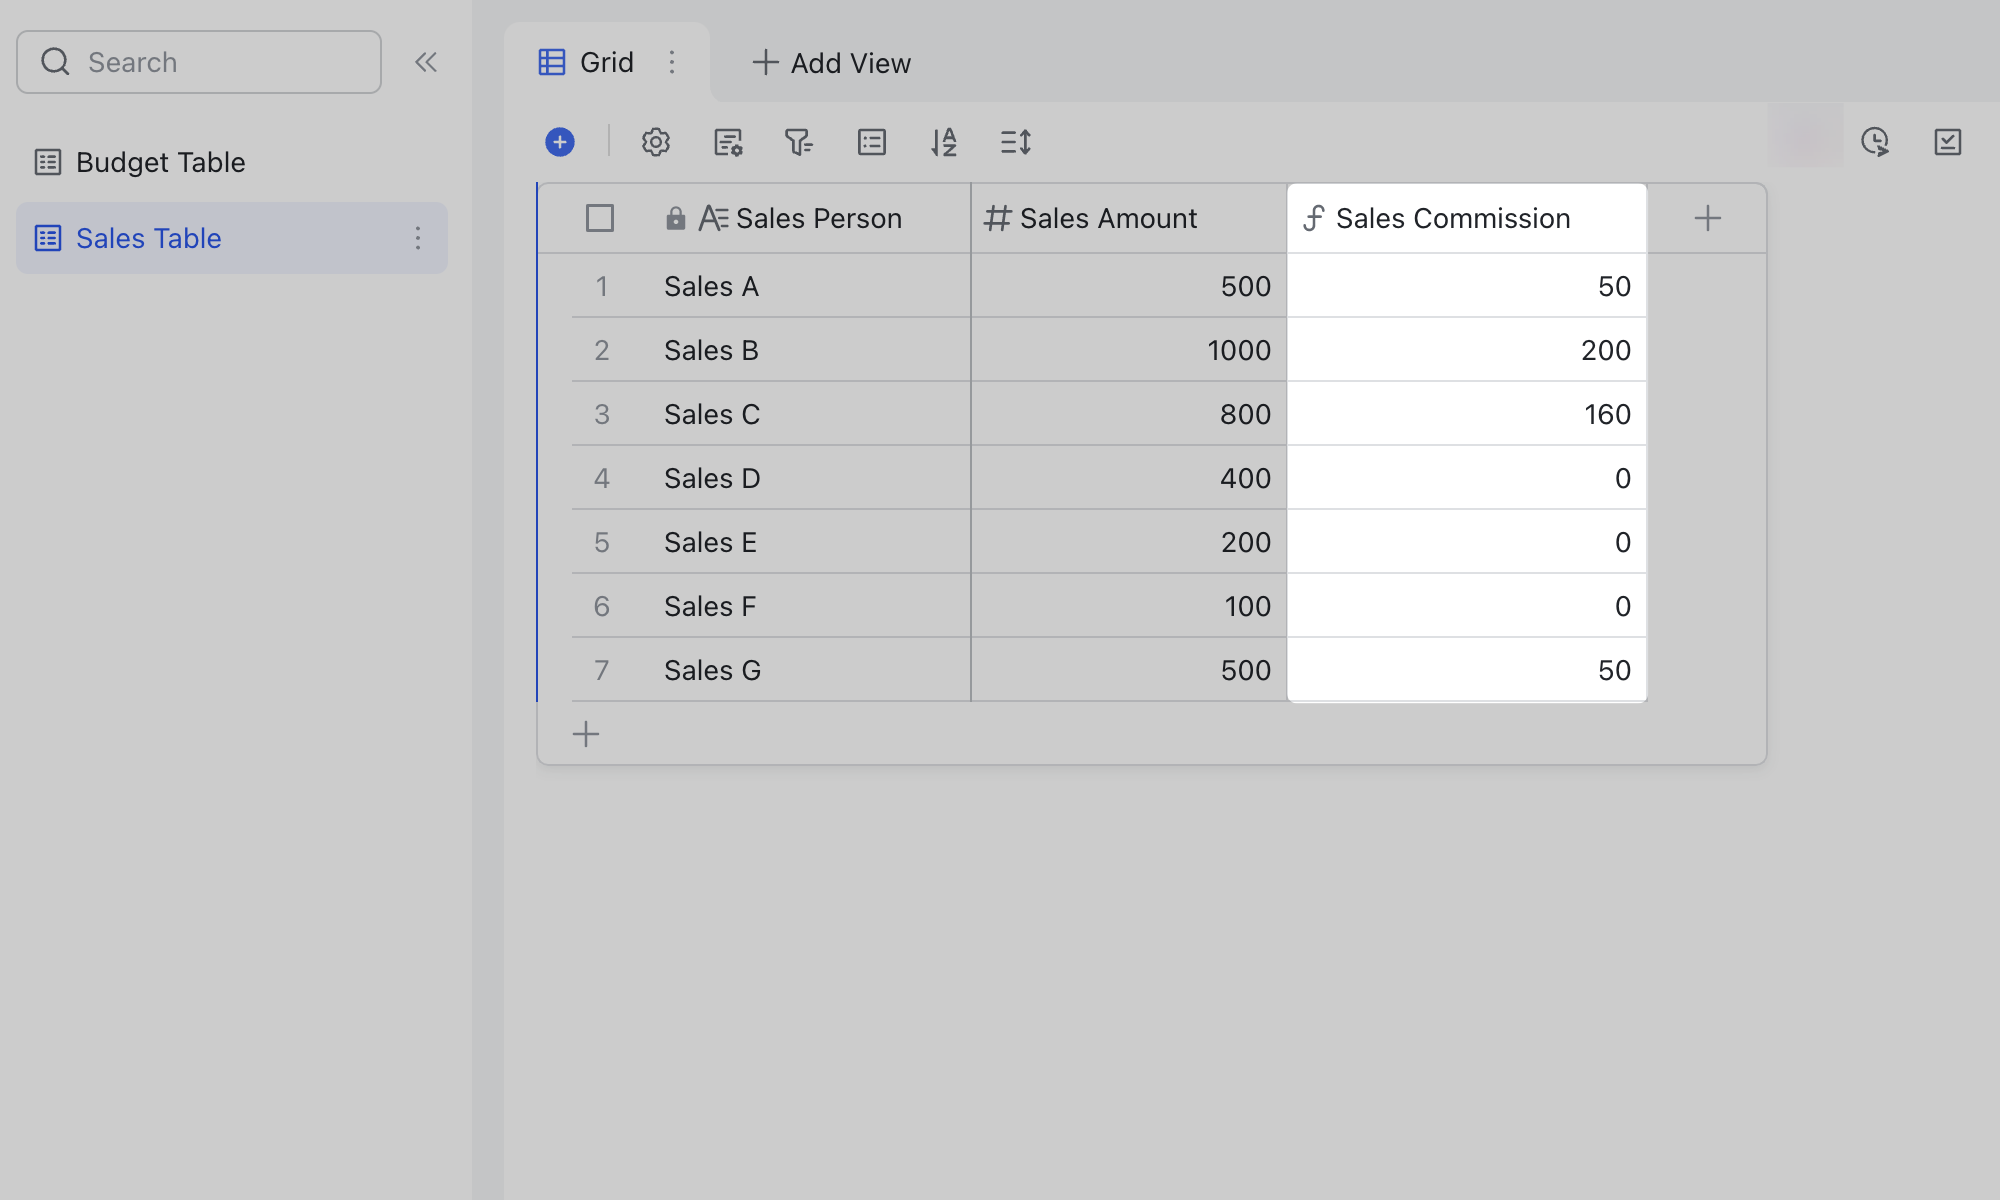Open the three-dot menu beside the Grid tab

click(672, 62)
